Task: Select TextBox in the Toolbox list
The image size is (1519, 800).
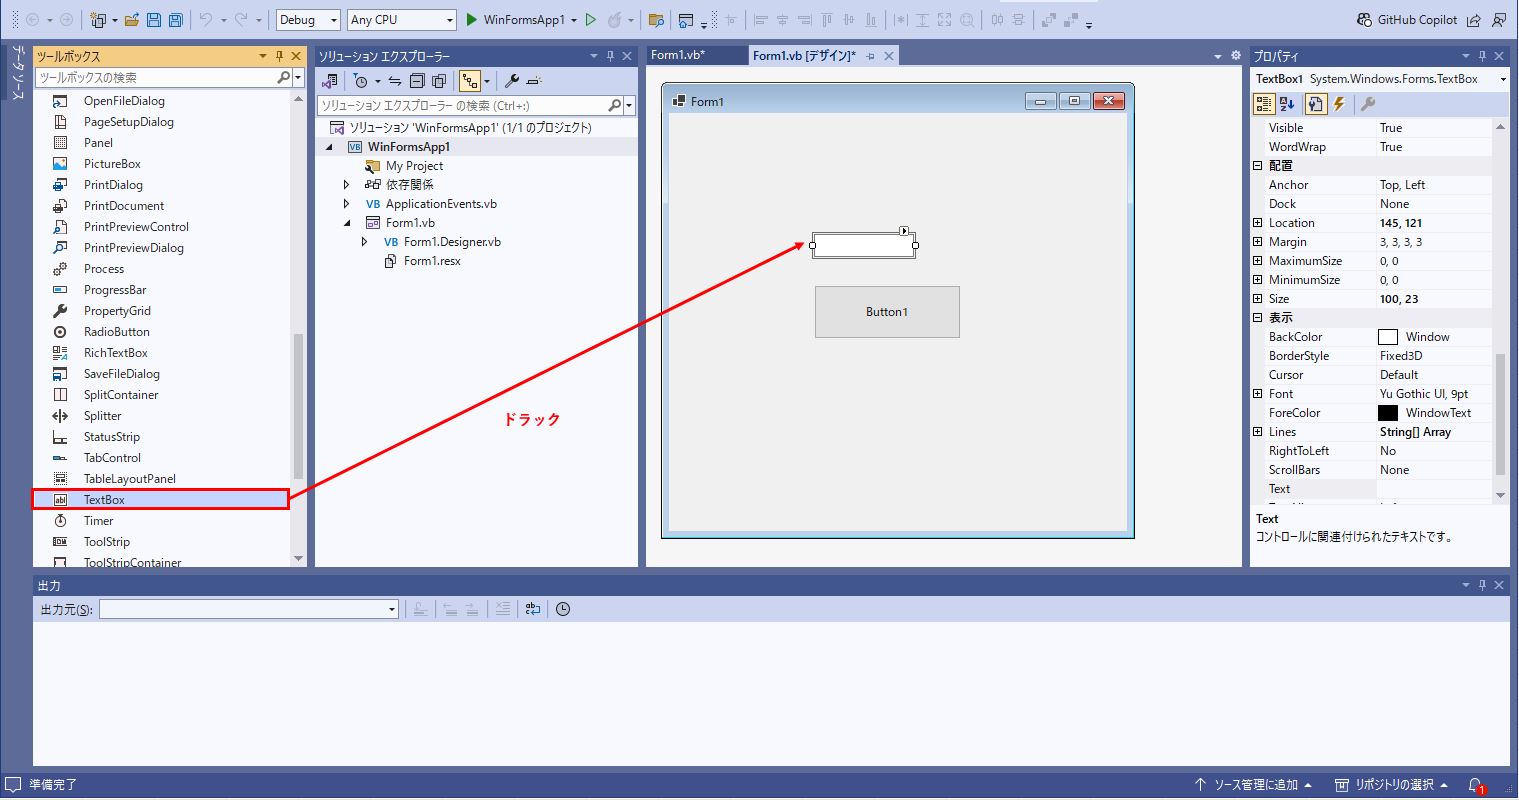Action: click(x=104, y=500)
